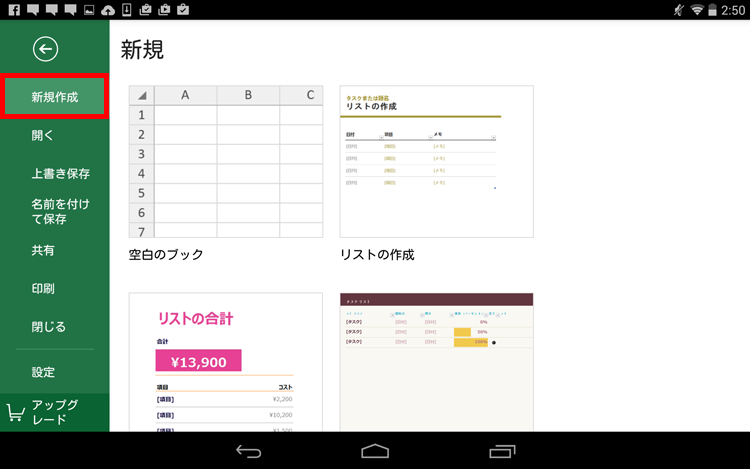Tap the download notification icon in status bar
The image size is (750, 469).
pos(127,10)
